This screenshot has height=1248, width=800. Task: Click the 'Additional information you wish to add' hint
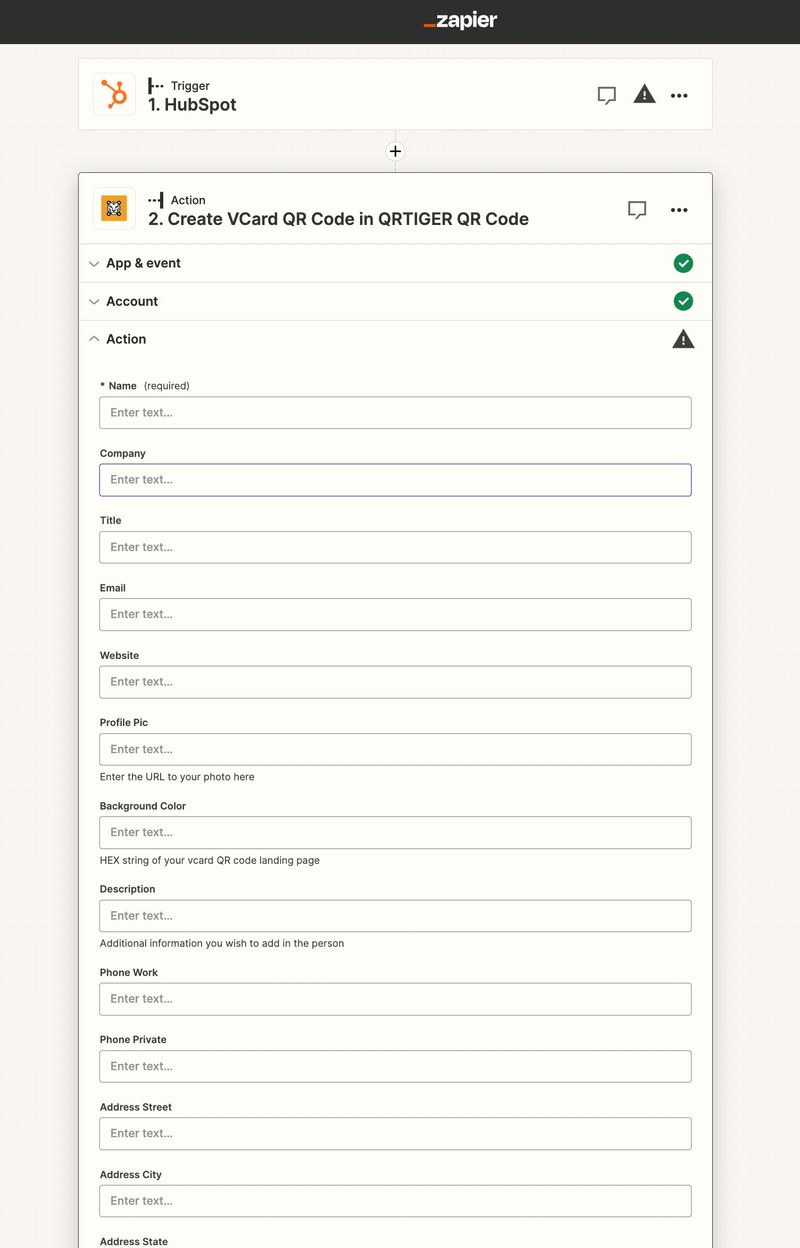coord(222,943)
